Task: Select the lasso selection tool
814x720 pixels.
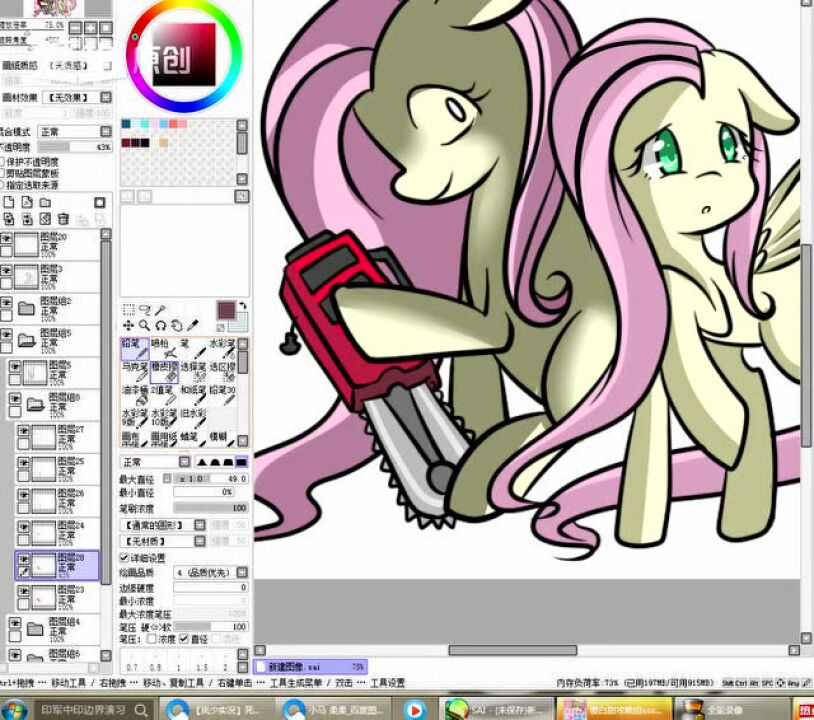Action: [x=145, y=310]
